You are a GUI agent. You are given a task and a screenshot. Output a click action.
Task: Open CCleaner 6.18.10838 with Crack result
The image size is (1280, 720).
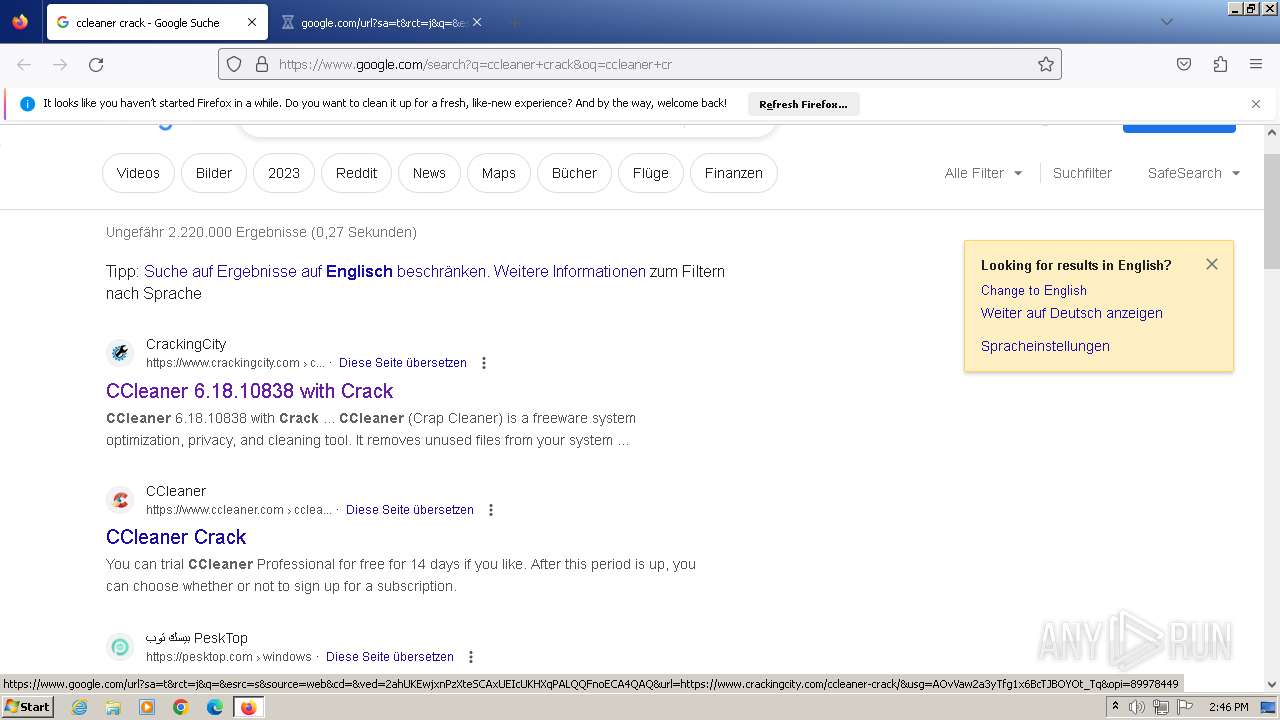(x=250, y=391)
